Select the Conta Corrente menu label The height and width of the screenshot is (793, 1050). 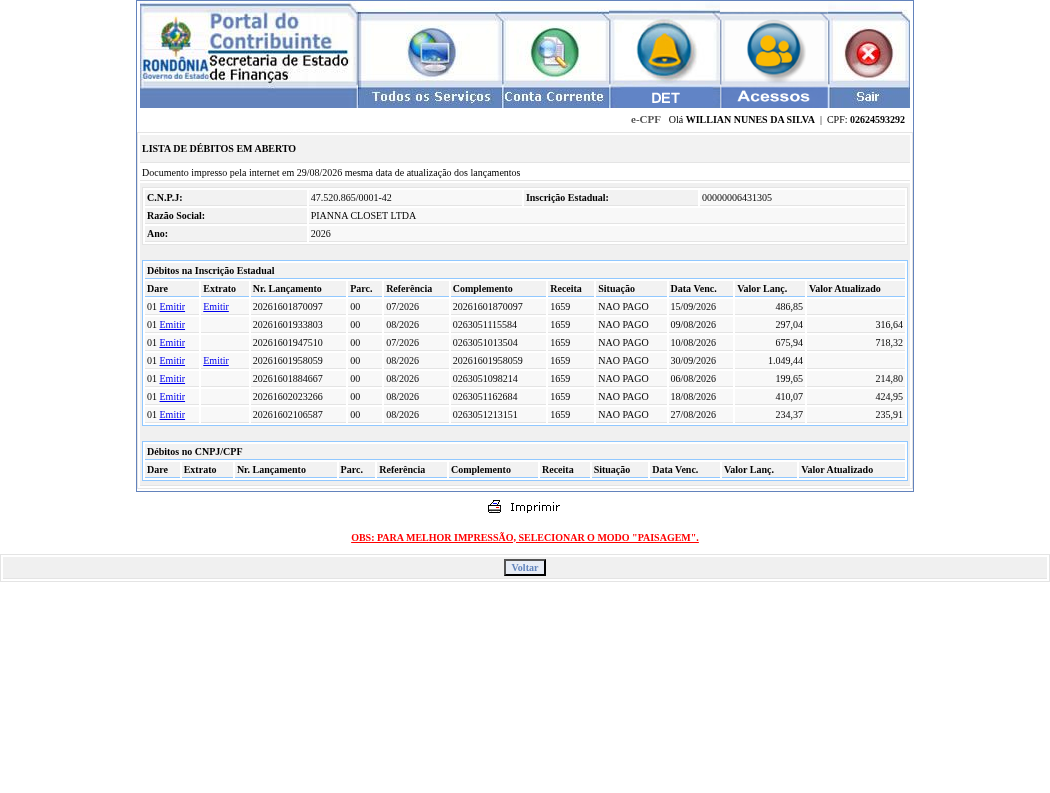tap(555, 97)
